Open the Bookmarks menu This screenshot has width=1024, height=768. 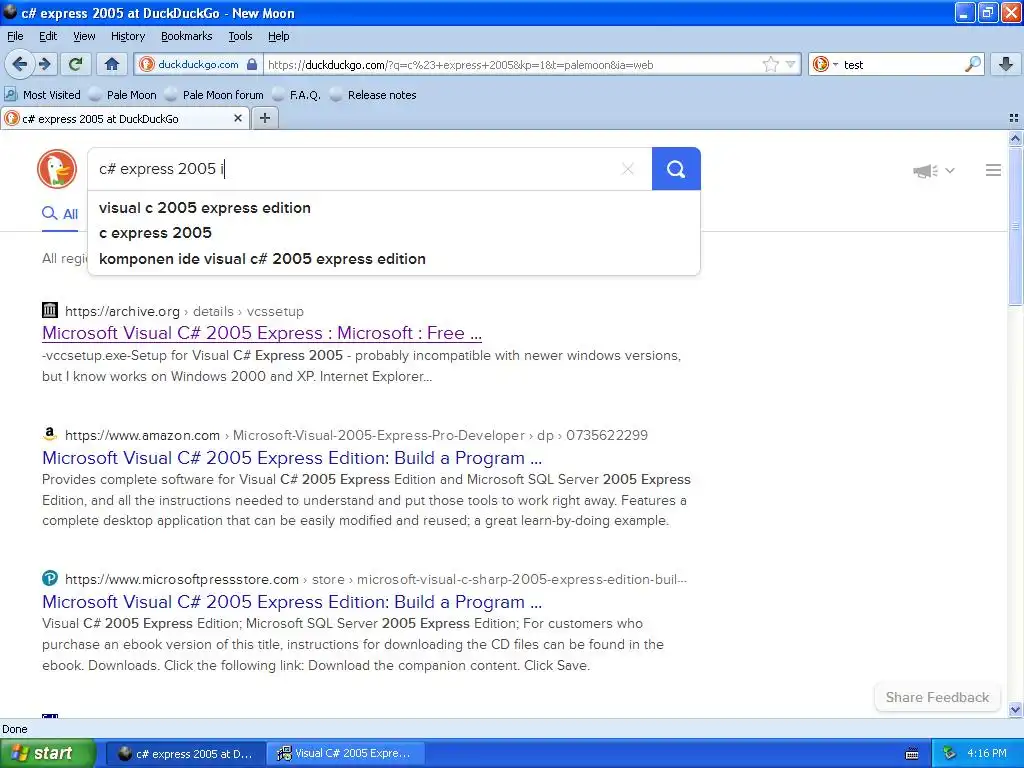186,36
